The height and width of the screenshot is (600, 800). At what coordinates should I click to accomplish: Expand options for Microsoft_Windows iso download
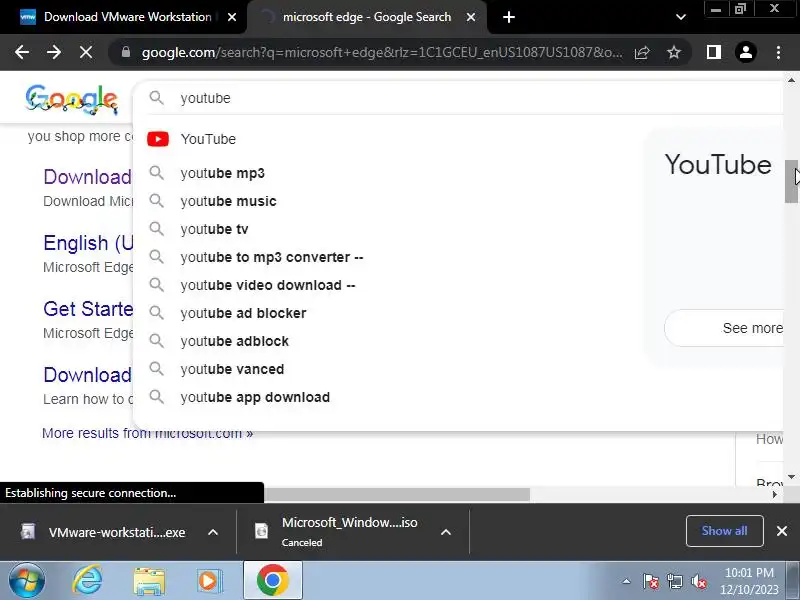click(445, 532)
